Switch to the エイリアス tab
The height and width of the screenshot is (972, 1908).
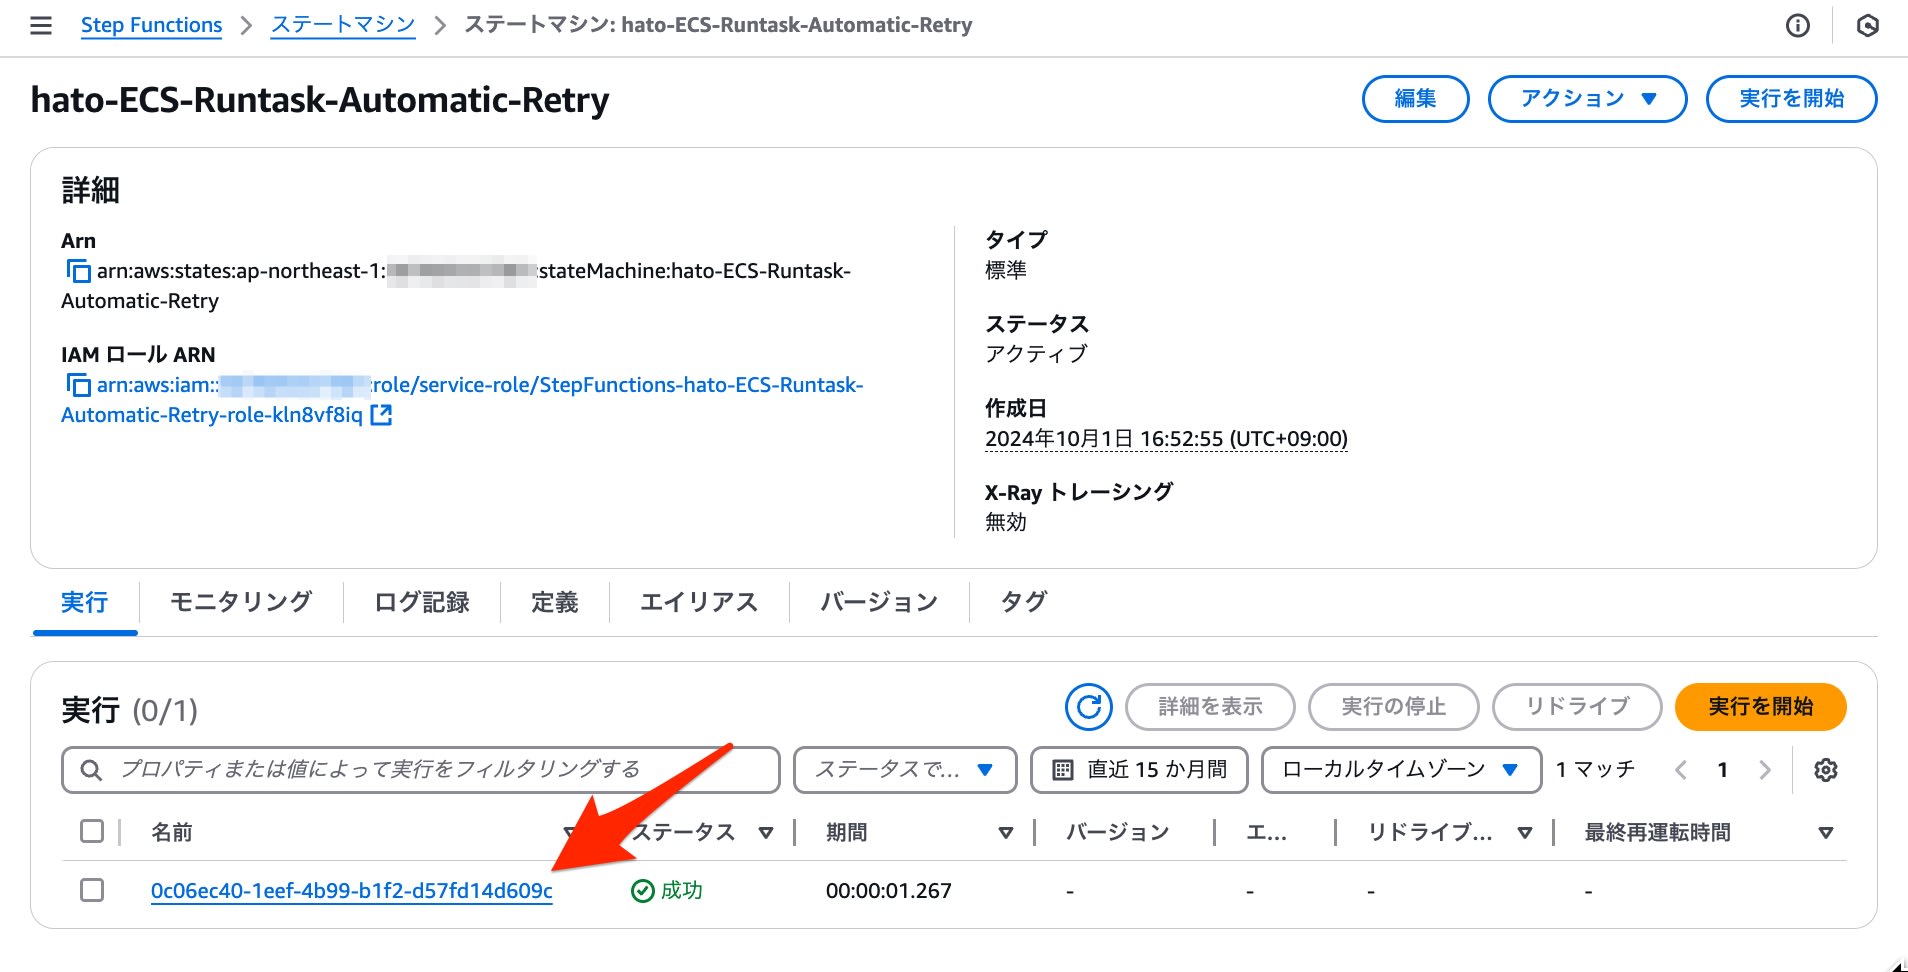(699, 602)
